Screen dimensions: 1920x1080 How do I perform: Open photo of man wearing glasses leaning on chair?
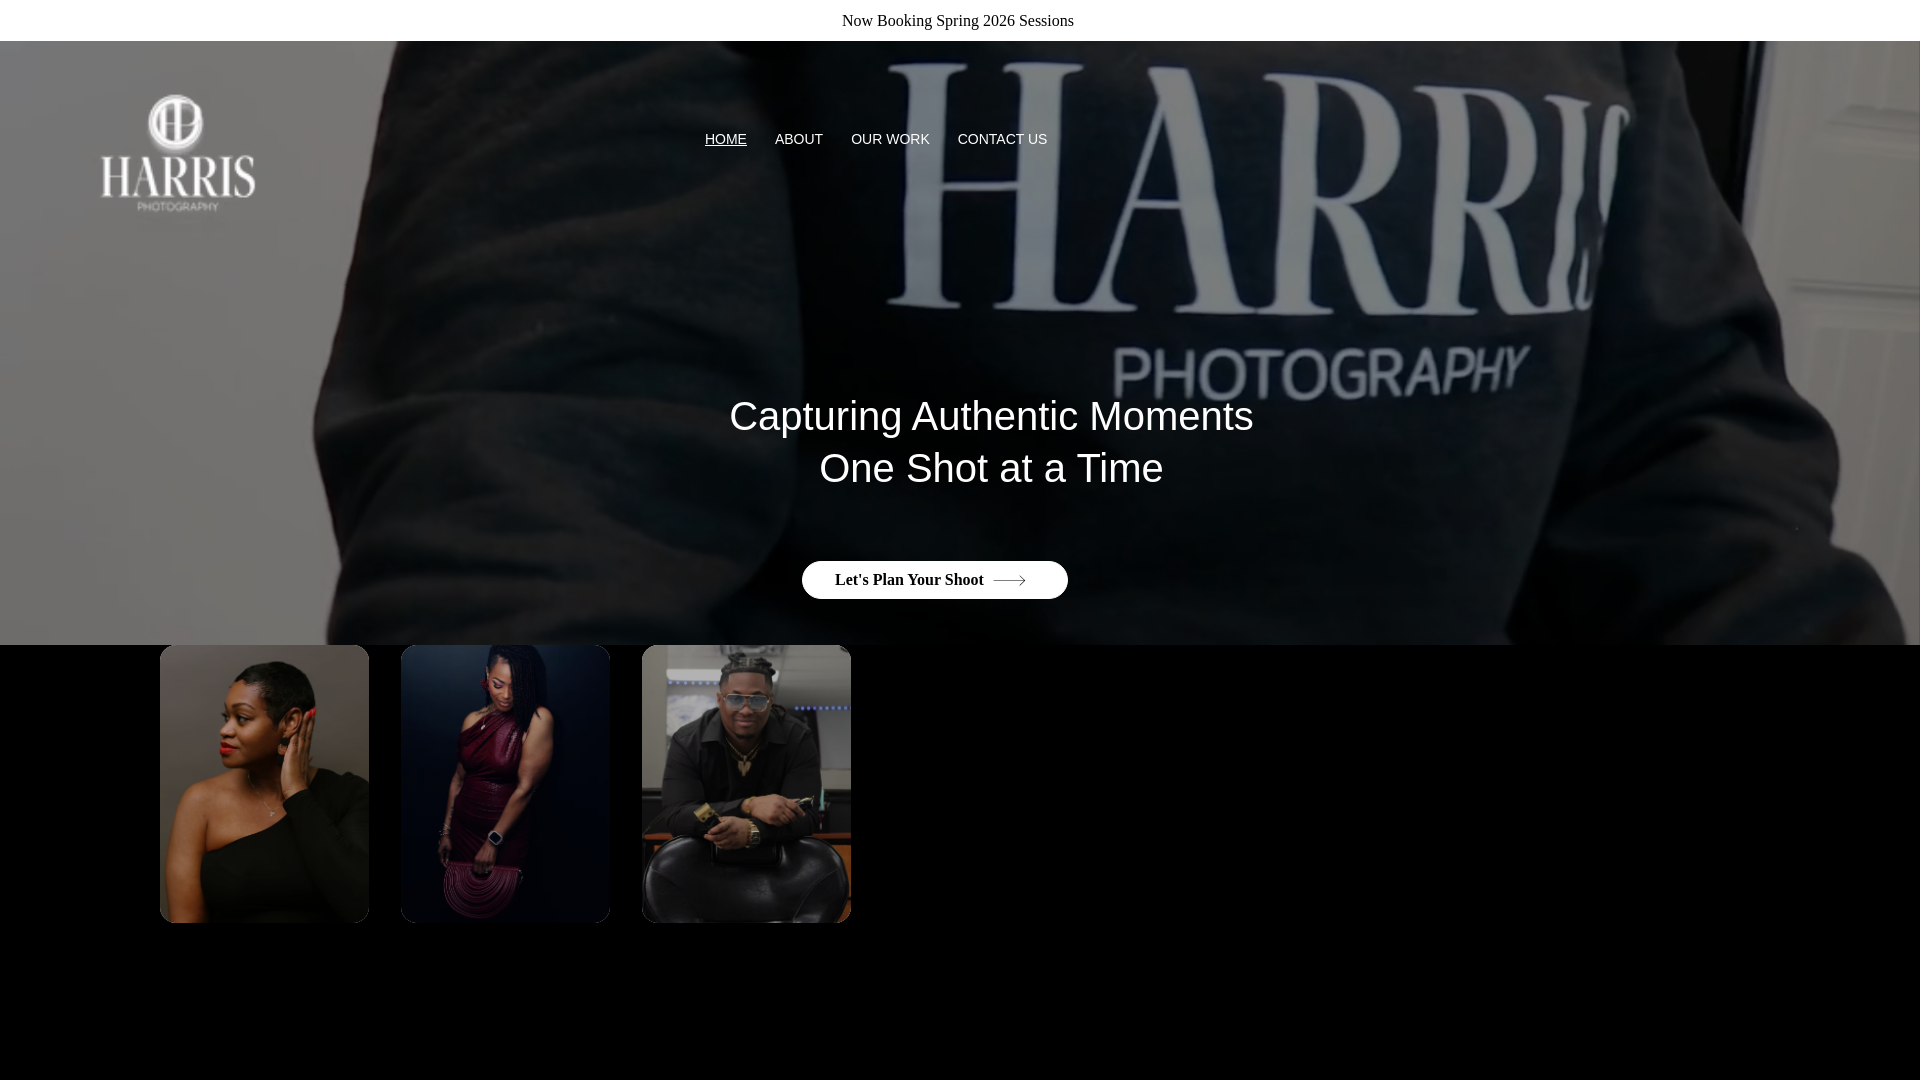(x=746, y=783)
